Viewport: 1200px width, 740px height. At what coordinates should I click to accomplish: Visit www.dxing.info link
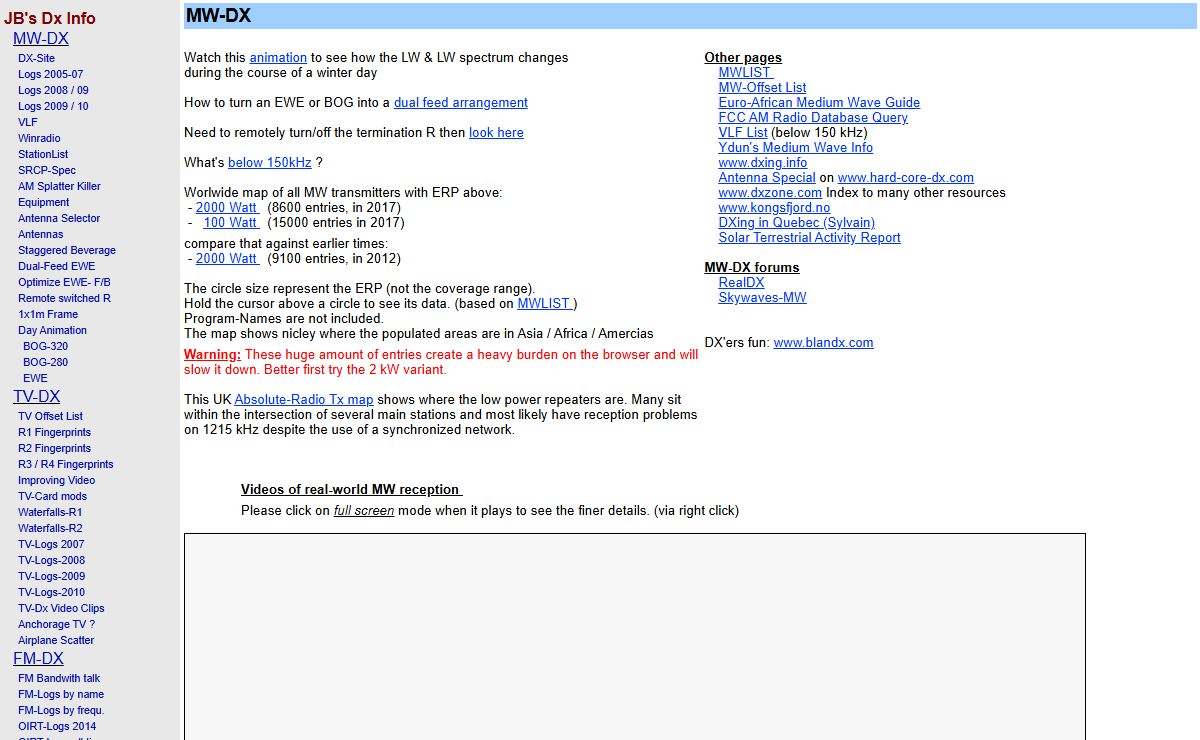pyautogui.click(x=763, y=163)
